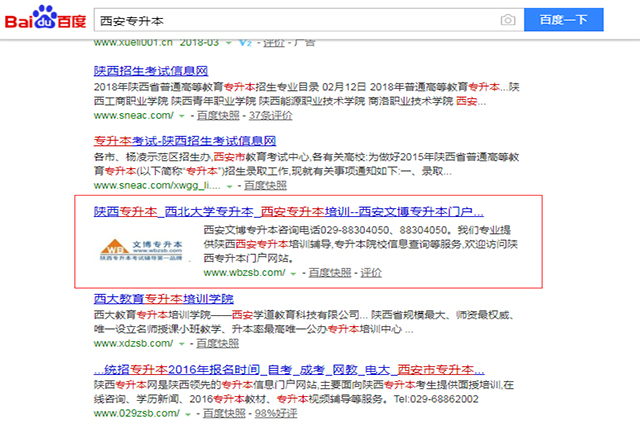Open 百度快照 for www.029zsb.com result
The height and width of the screenshot is (426, 640).
224,413
